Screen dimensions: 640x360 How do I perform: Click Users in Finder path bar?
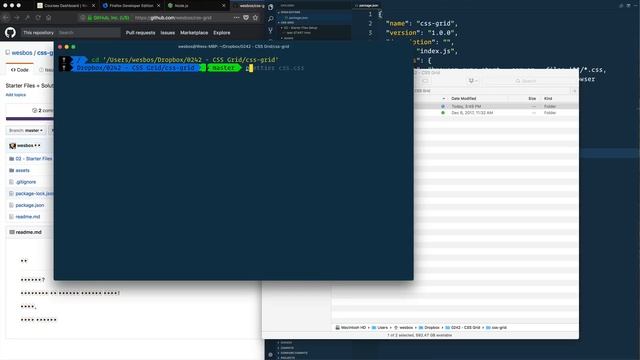click(380, 328)
